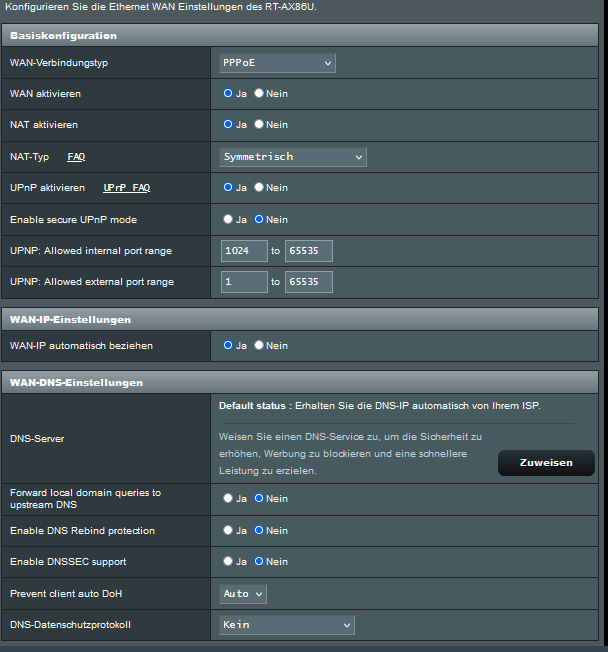The image size is (608, 652).
Task: Click the WAN-IP-Einstellungen section header
Action: coord(300,319)
